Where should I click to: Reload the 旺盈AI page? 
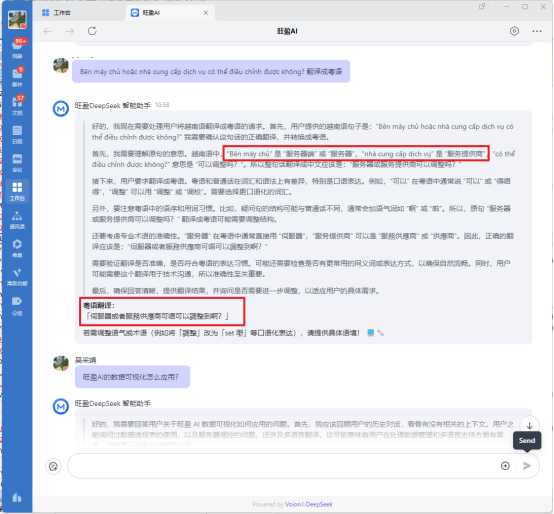92,31
